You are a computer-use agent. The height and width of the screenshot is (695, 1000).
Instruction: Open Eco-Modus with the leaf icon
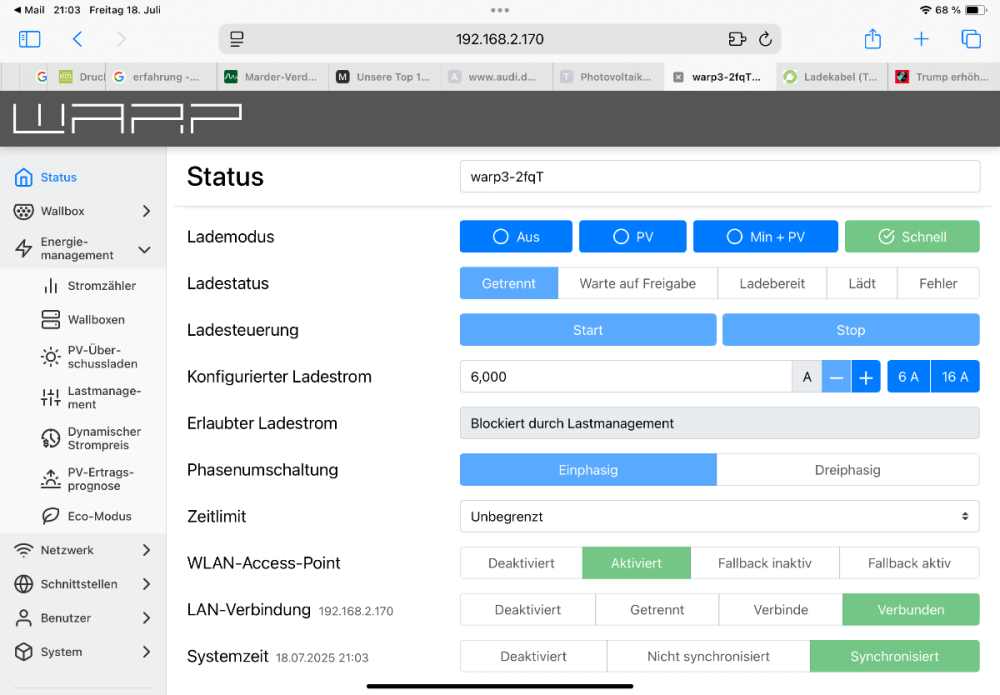pyautogui.click(x=50, y=516)
